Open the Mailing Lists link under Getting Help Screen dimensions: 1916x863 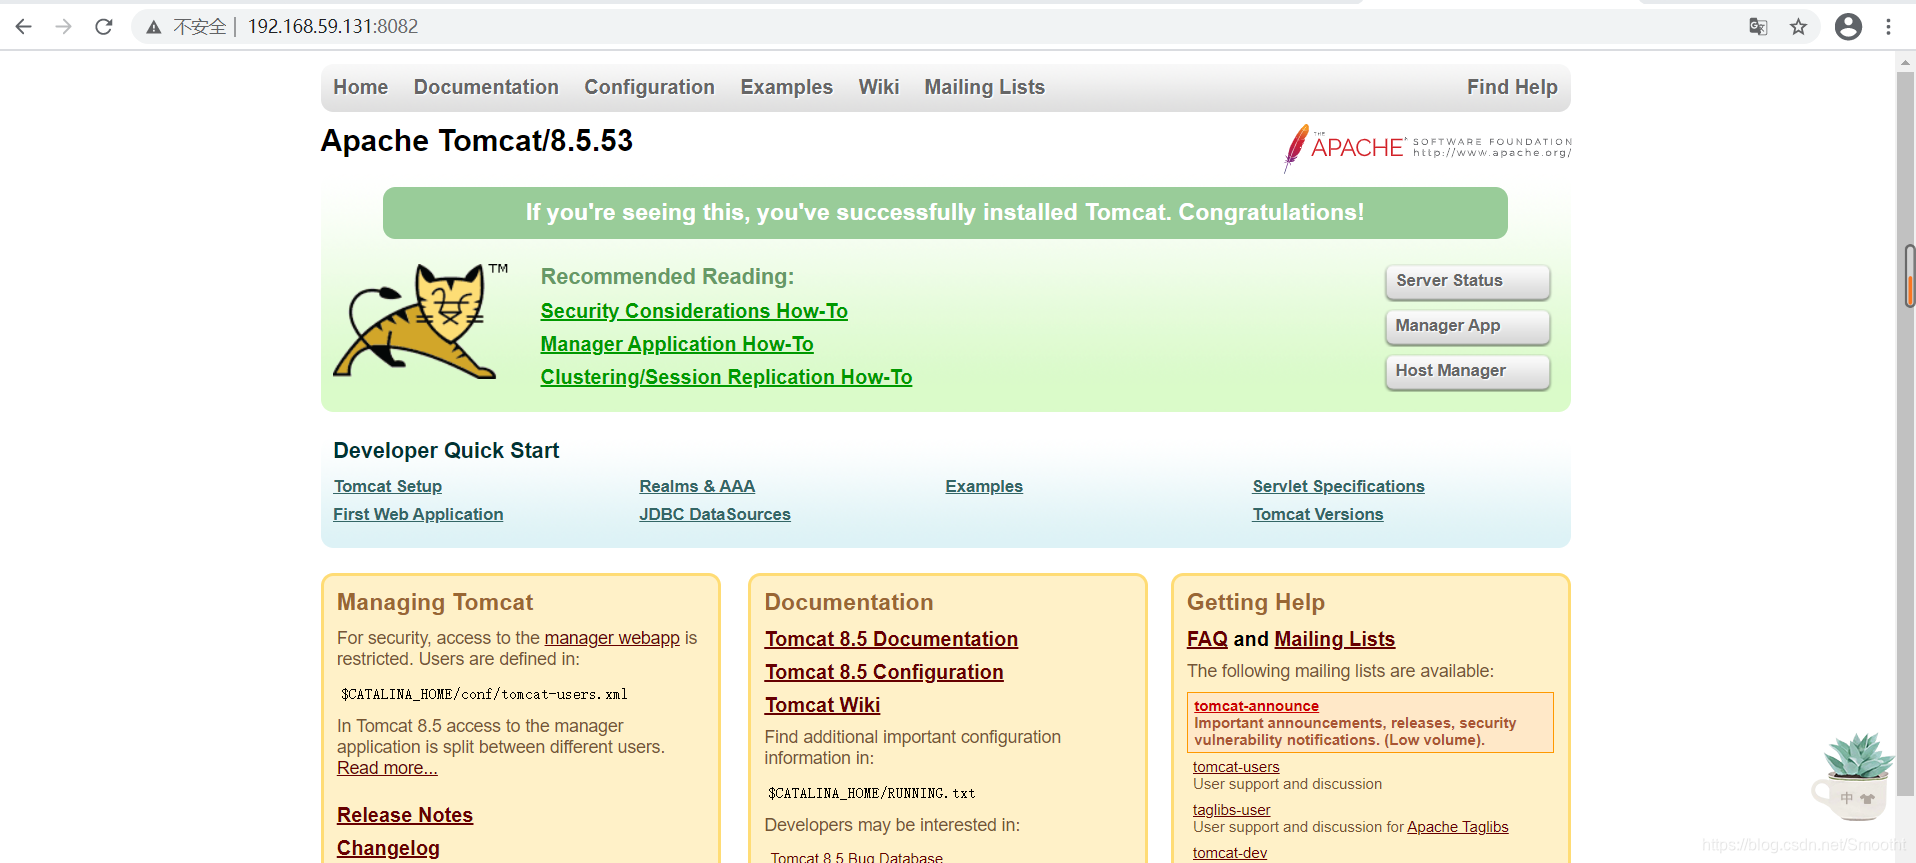click(x=1335, y=639)
